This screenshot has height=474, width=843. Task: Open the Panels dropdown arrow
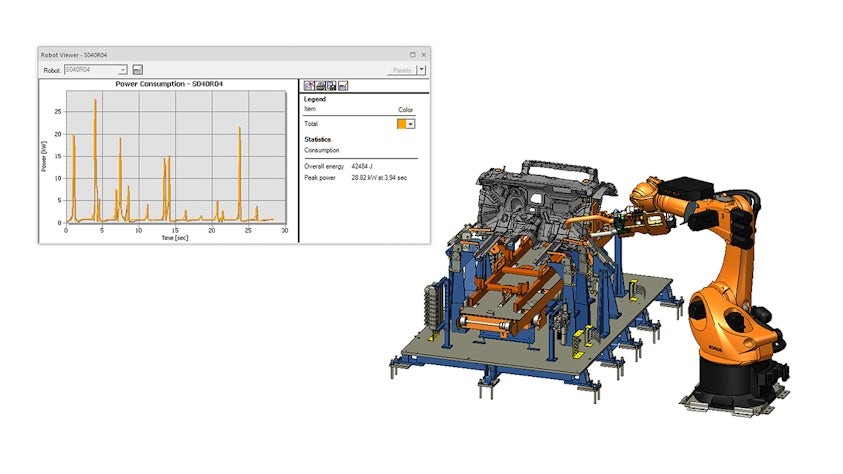[x=422, y=70]
